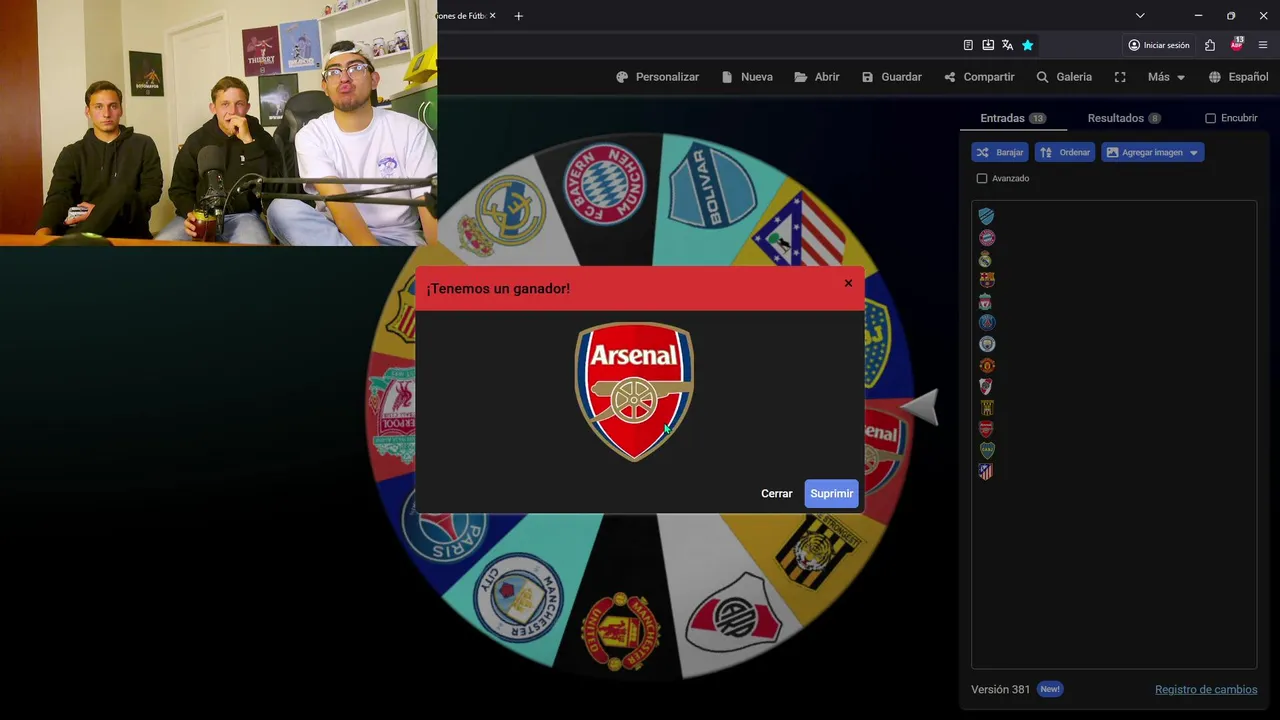Select the Atletico Madrid crest in entries list
The image size is (1280, 720).
tap(986, 471)
